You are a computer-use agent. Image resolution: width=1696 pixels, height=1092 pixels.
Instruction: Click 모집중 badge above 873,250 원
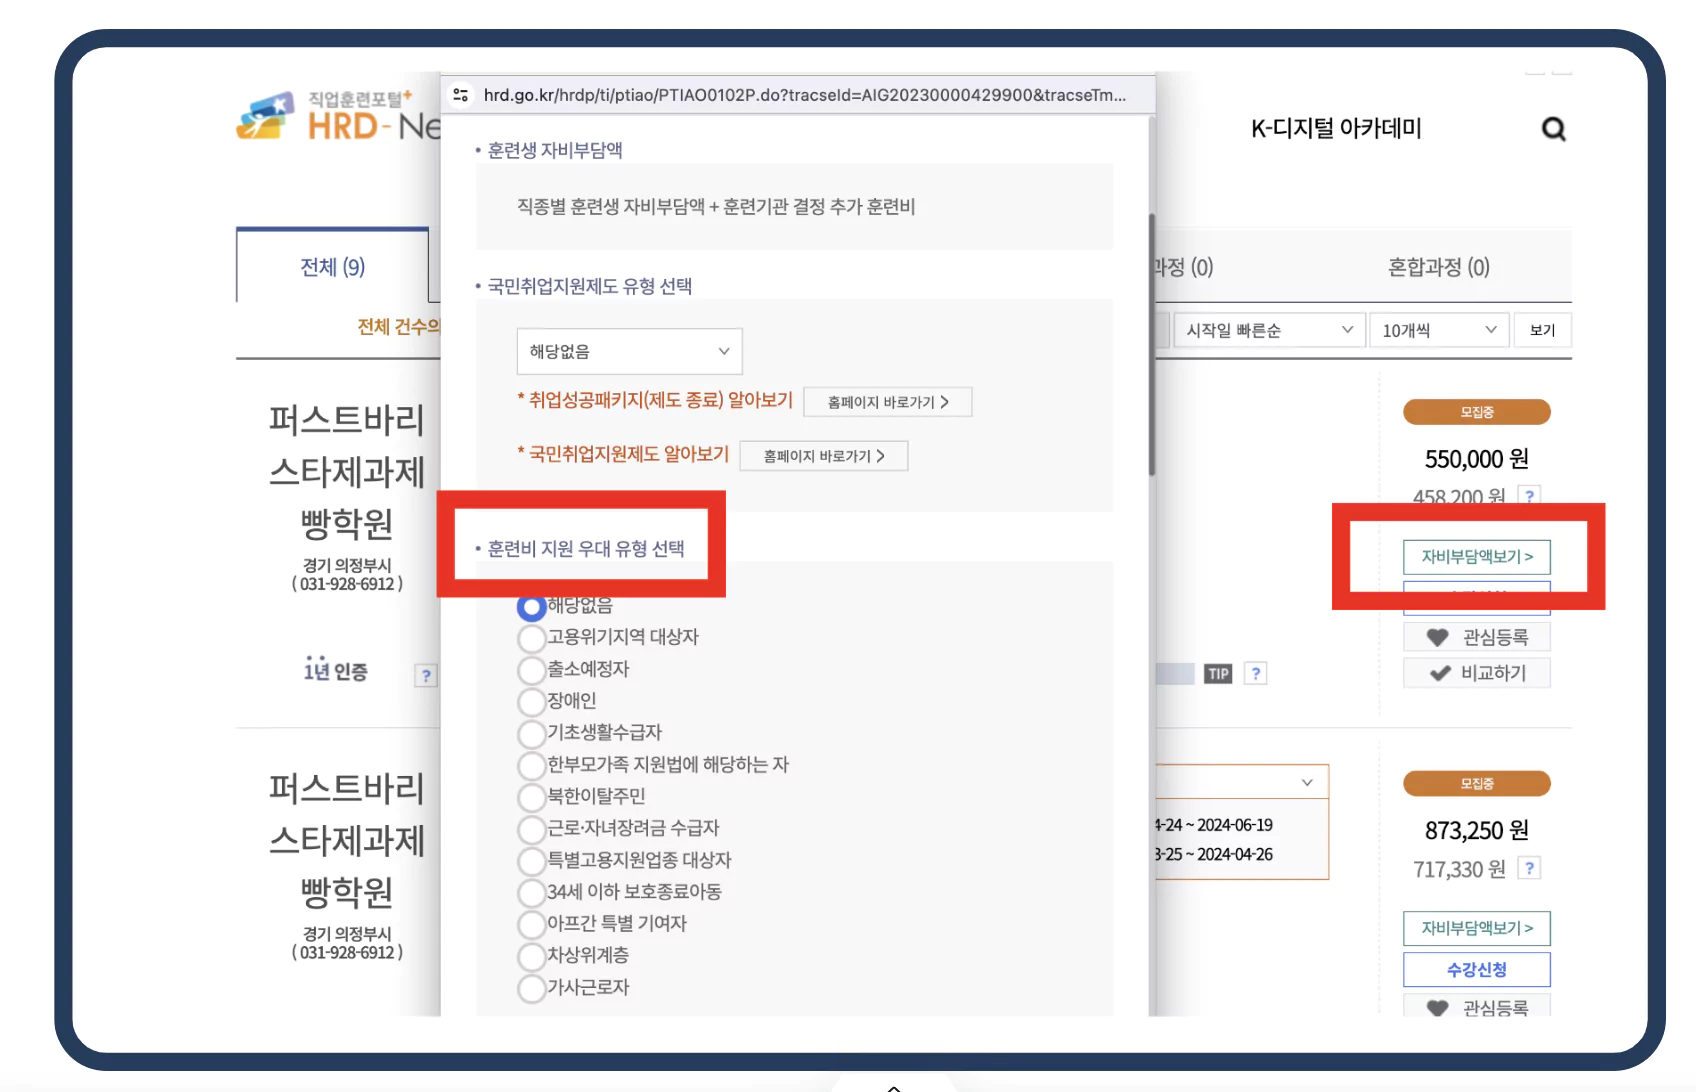(x=1477, y=783)
